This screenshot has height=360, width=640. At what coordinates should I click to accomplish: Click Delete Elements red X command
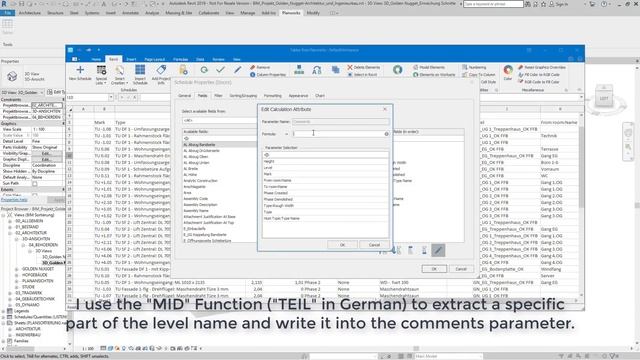click(x=364, y=67)
